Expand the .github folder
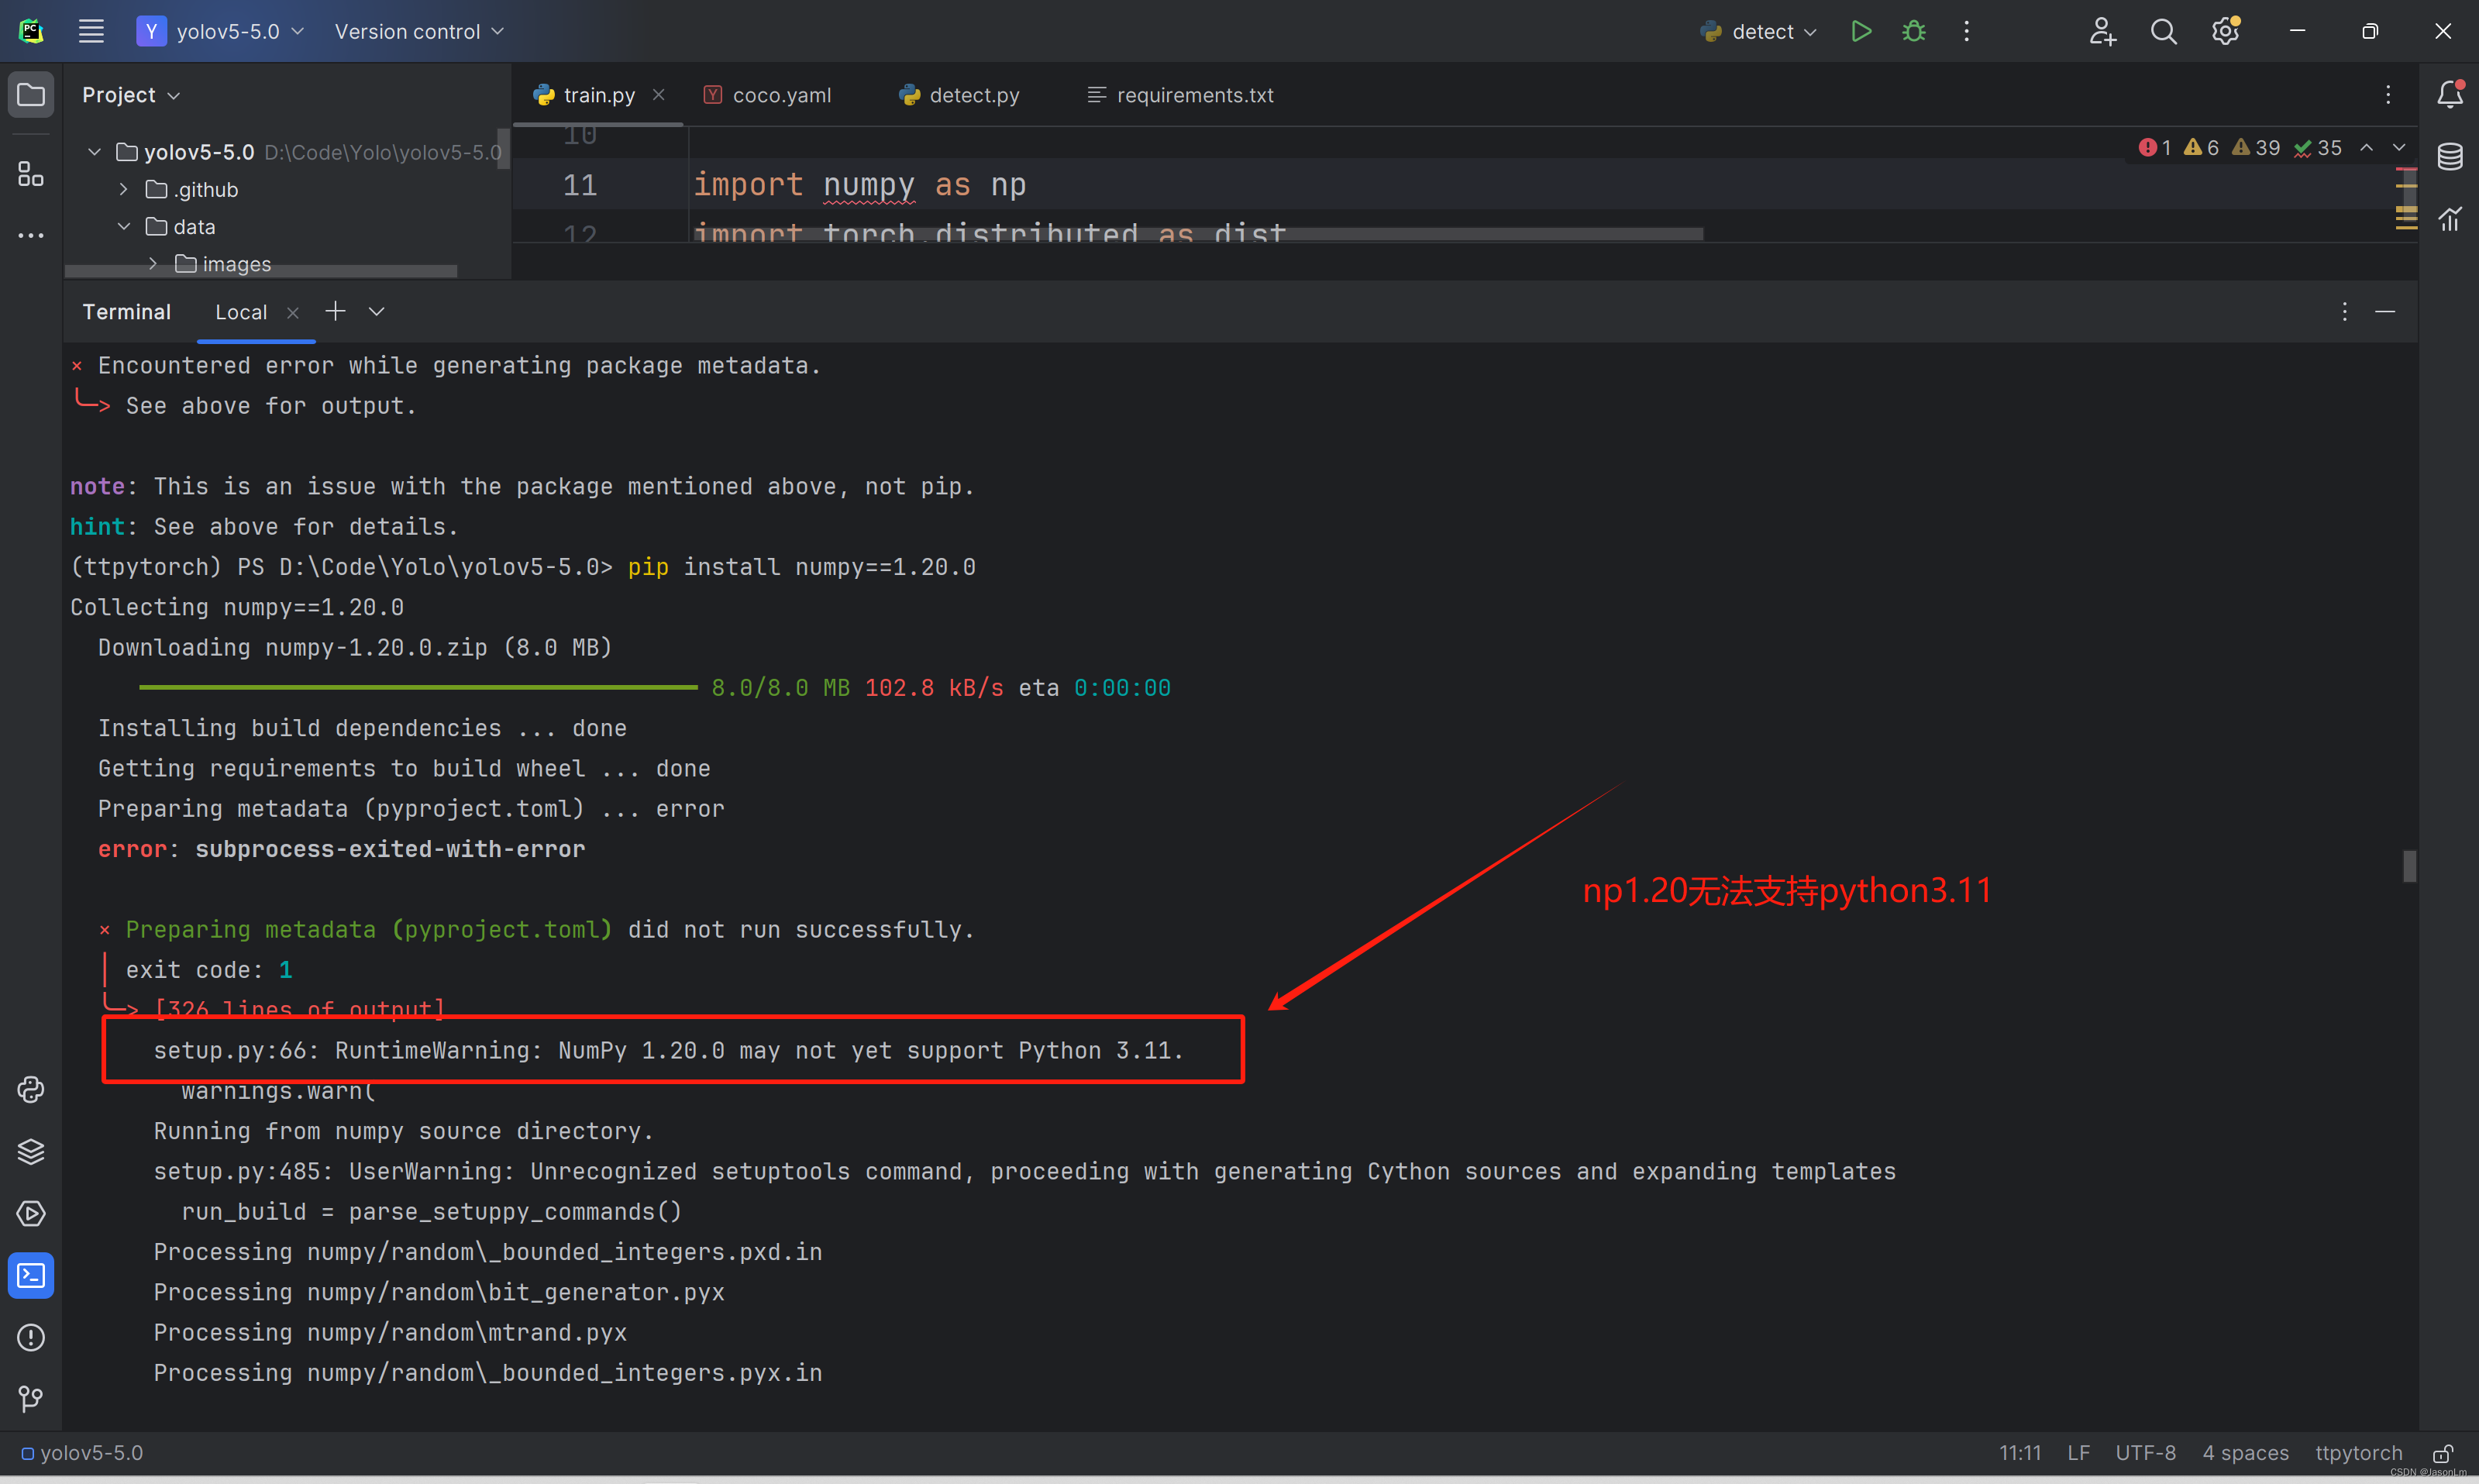 (123, 189)
